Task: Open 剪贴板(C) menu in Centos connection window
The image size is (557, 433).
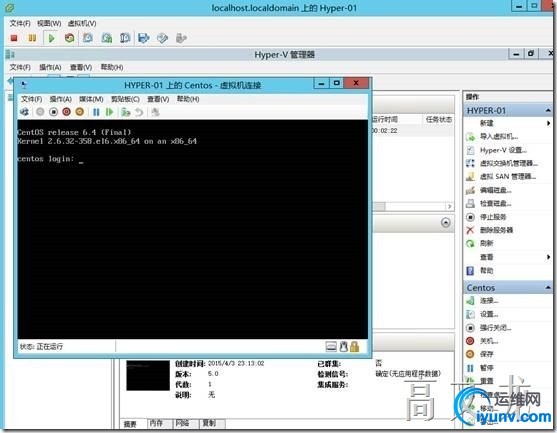Action: 125,99
